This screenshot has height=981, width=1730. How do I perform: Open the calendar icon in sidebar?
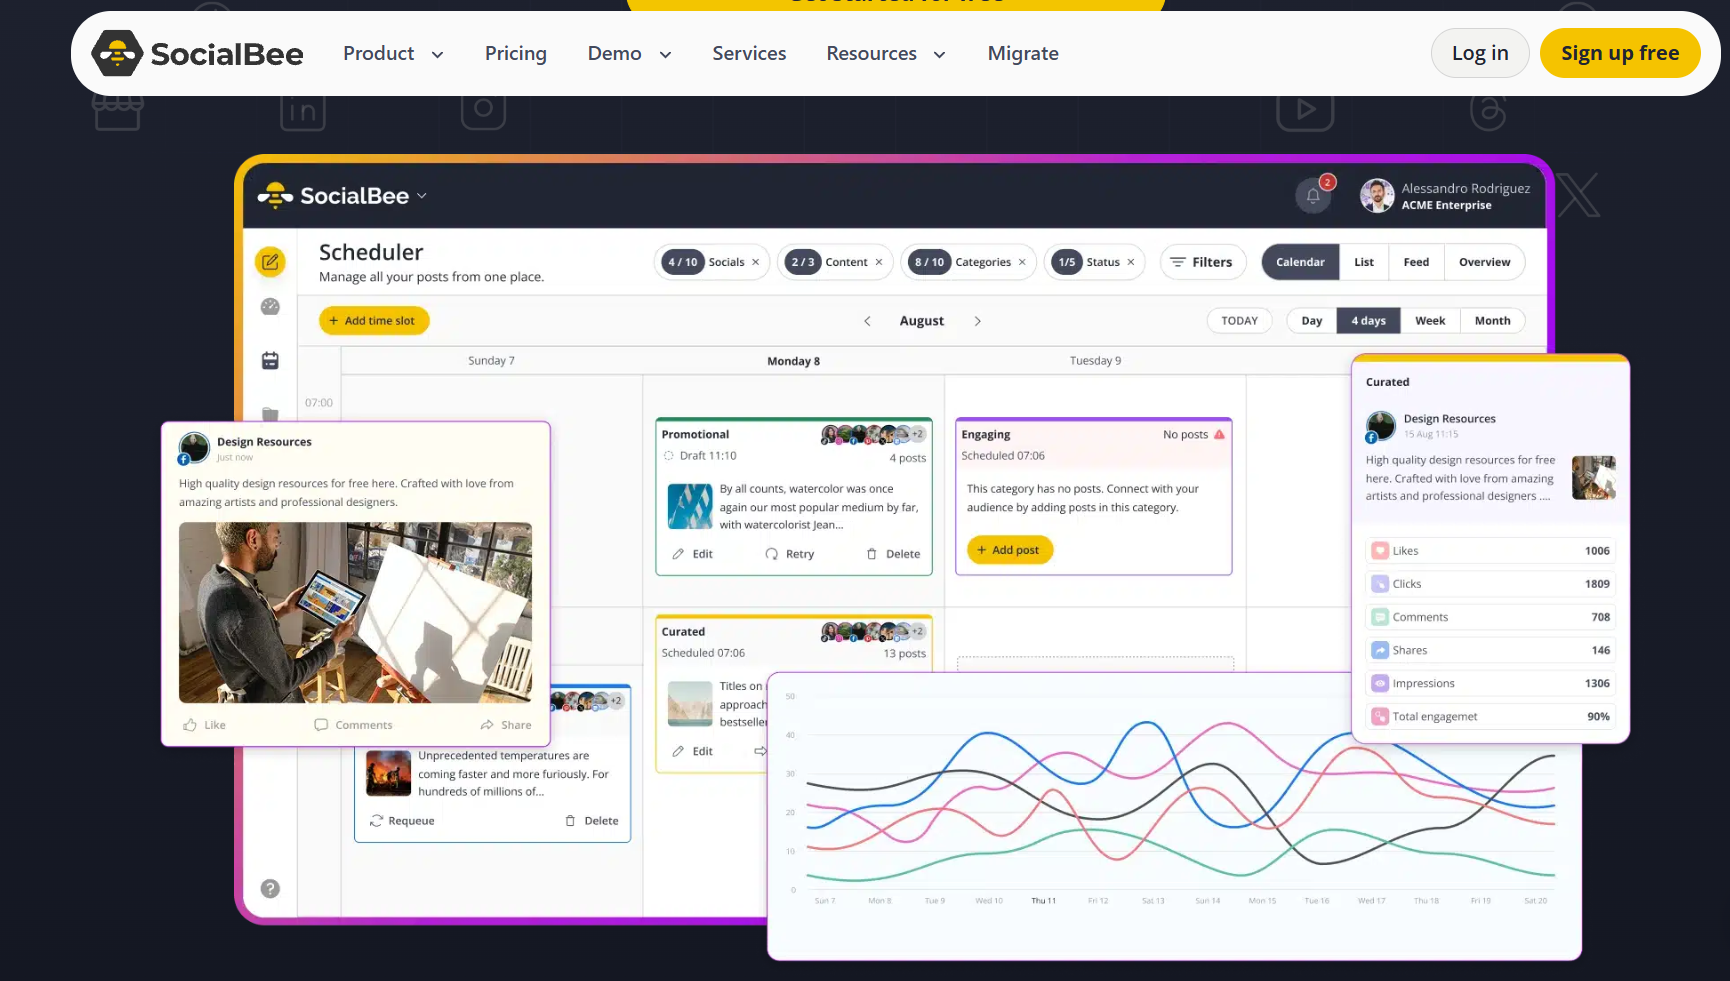pos(270,360)
